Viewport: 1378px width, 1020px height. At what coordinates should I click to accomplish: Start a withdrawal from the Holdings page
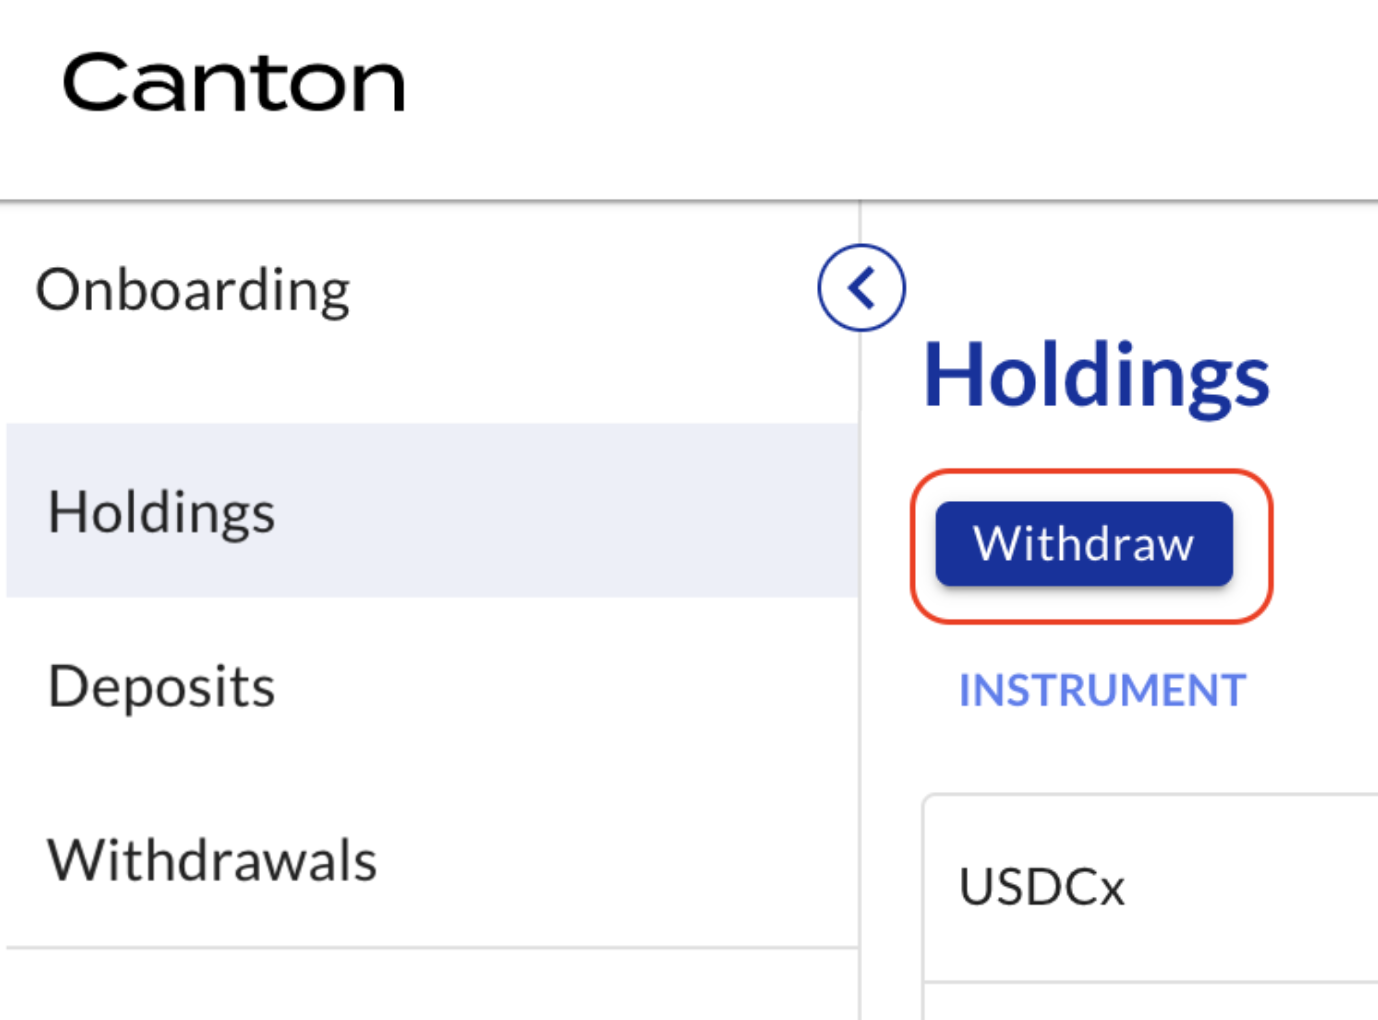[1084, 544]
